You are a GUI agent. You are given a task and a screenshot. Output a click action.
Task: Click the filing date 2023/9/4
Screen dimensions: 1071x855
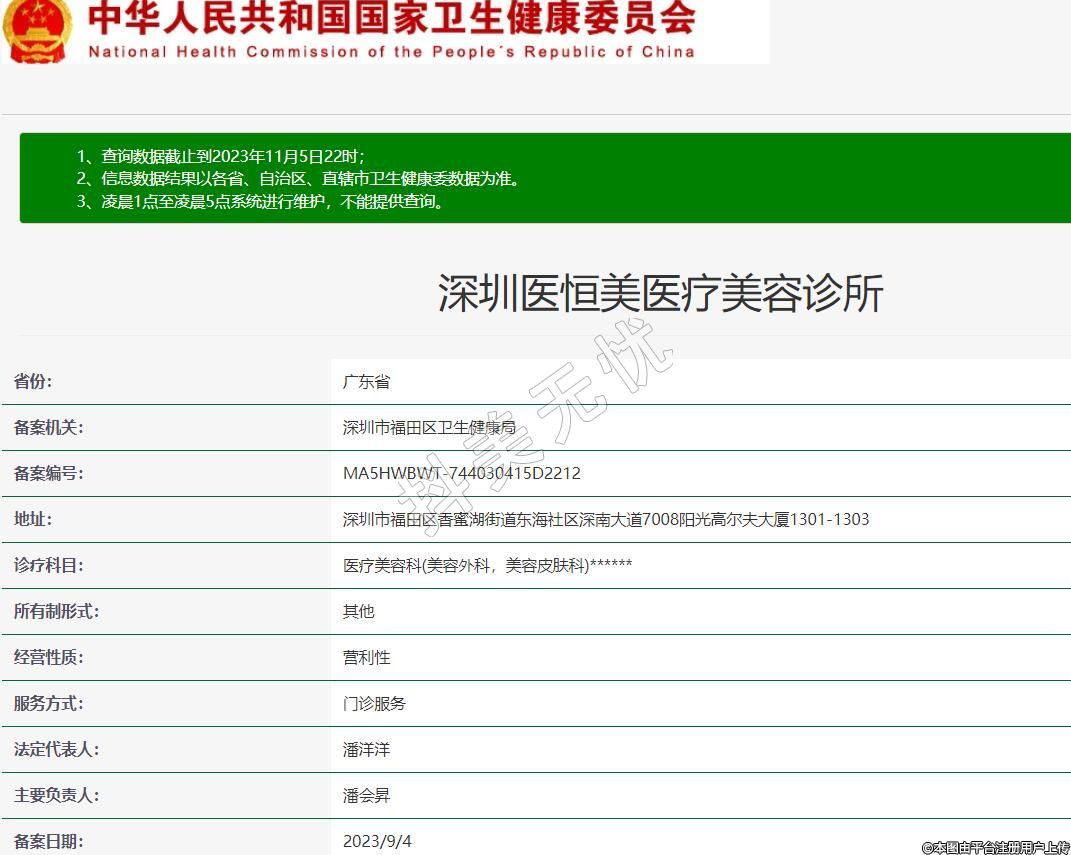click(377, 841)
